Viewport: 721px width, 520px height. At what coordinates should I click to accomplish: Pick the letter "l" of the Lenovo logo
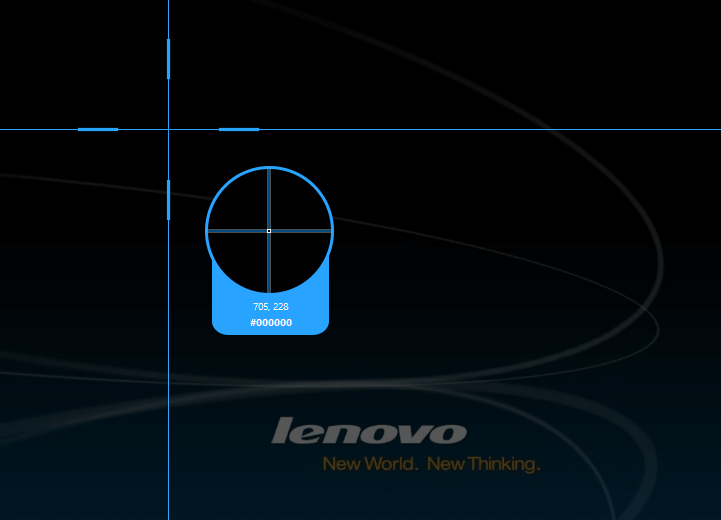281,430
